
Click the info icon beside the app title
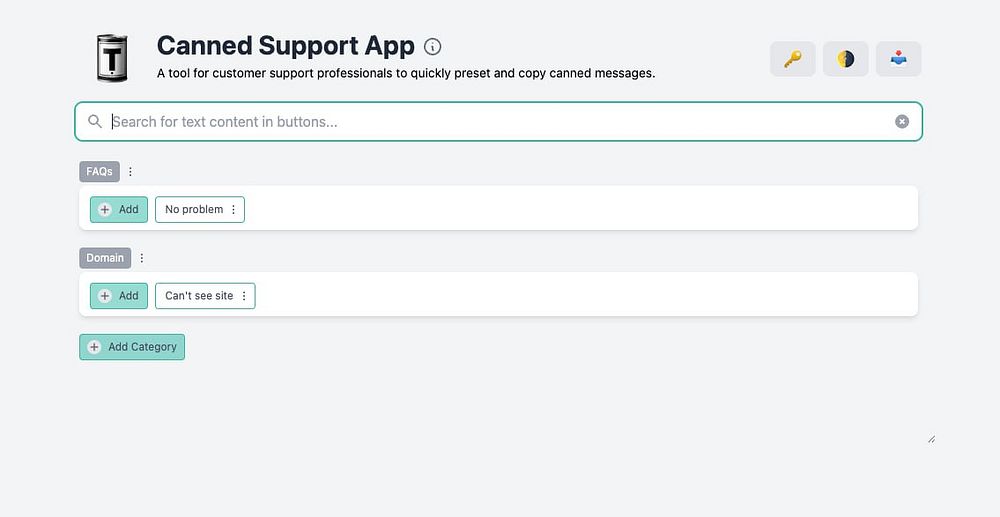pyautogui.click(x=433, y=47)
